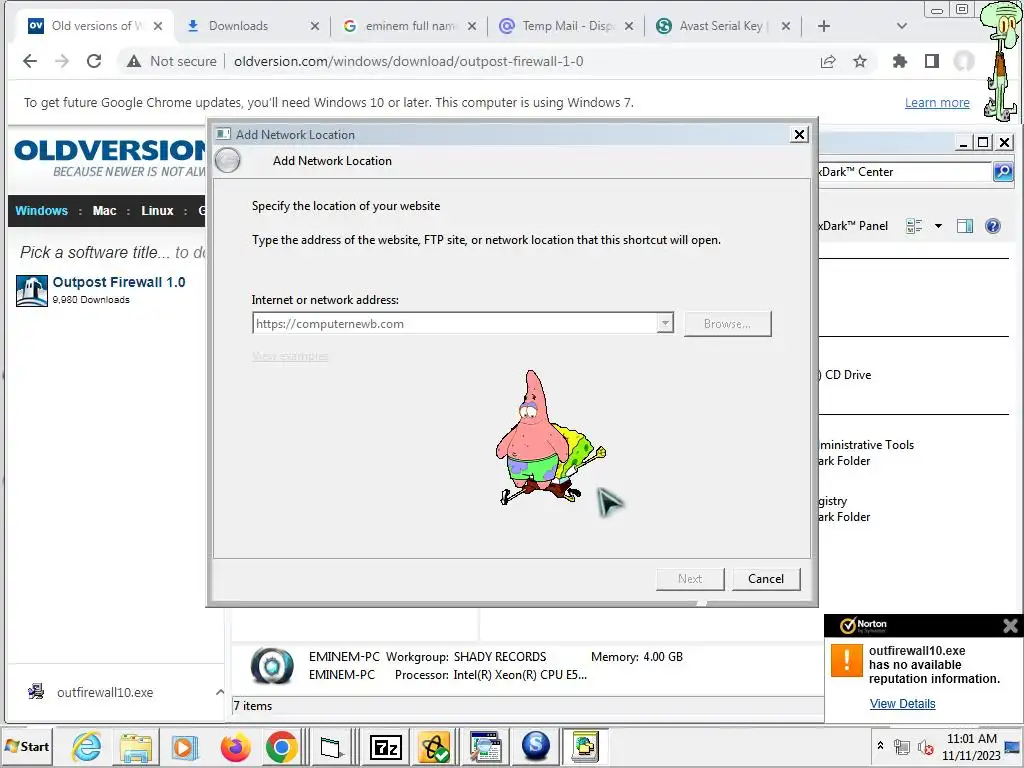The height and width of the screenshot is (768, 1024).
Task: Close Norton notification popup
Action: [x=1010, y=626]
